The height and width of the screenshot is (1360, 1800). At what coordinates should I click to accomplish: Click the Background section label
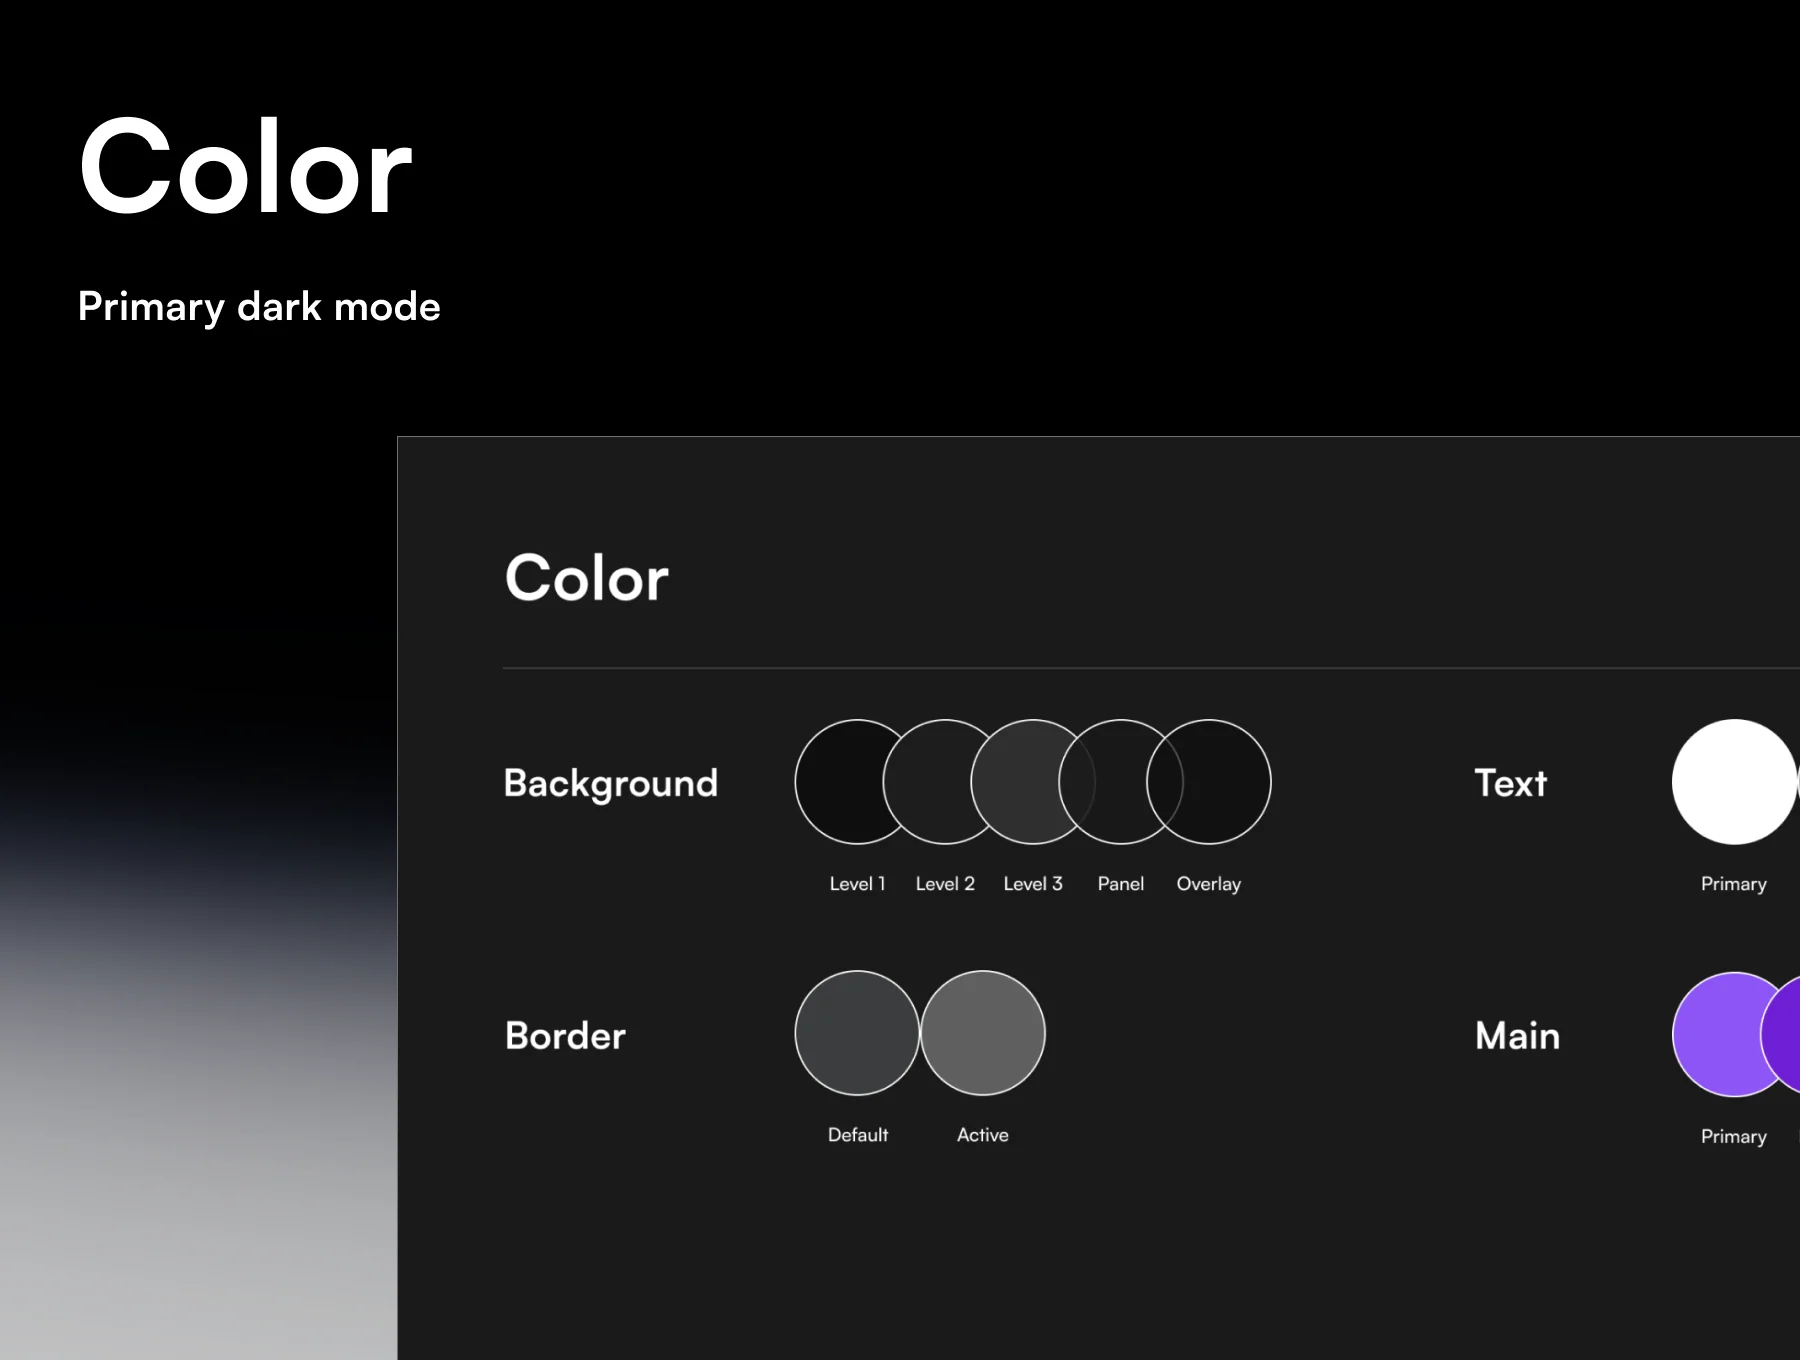pyautogui.click(x=611, y=784)
